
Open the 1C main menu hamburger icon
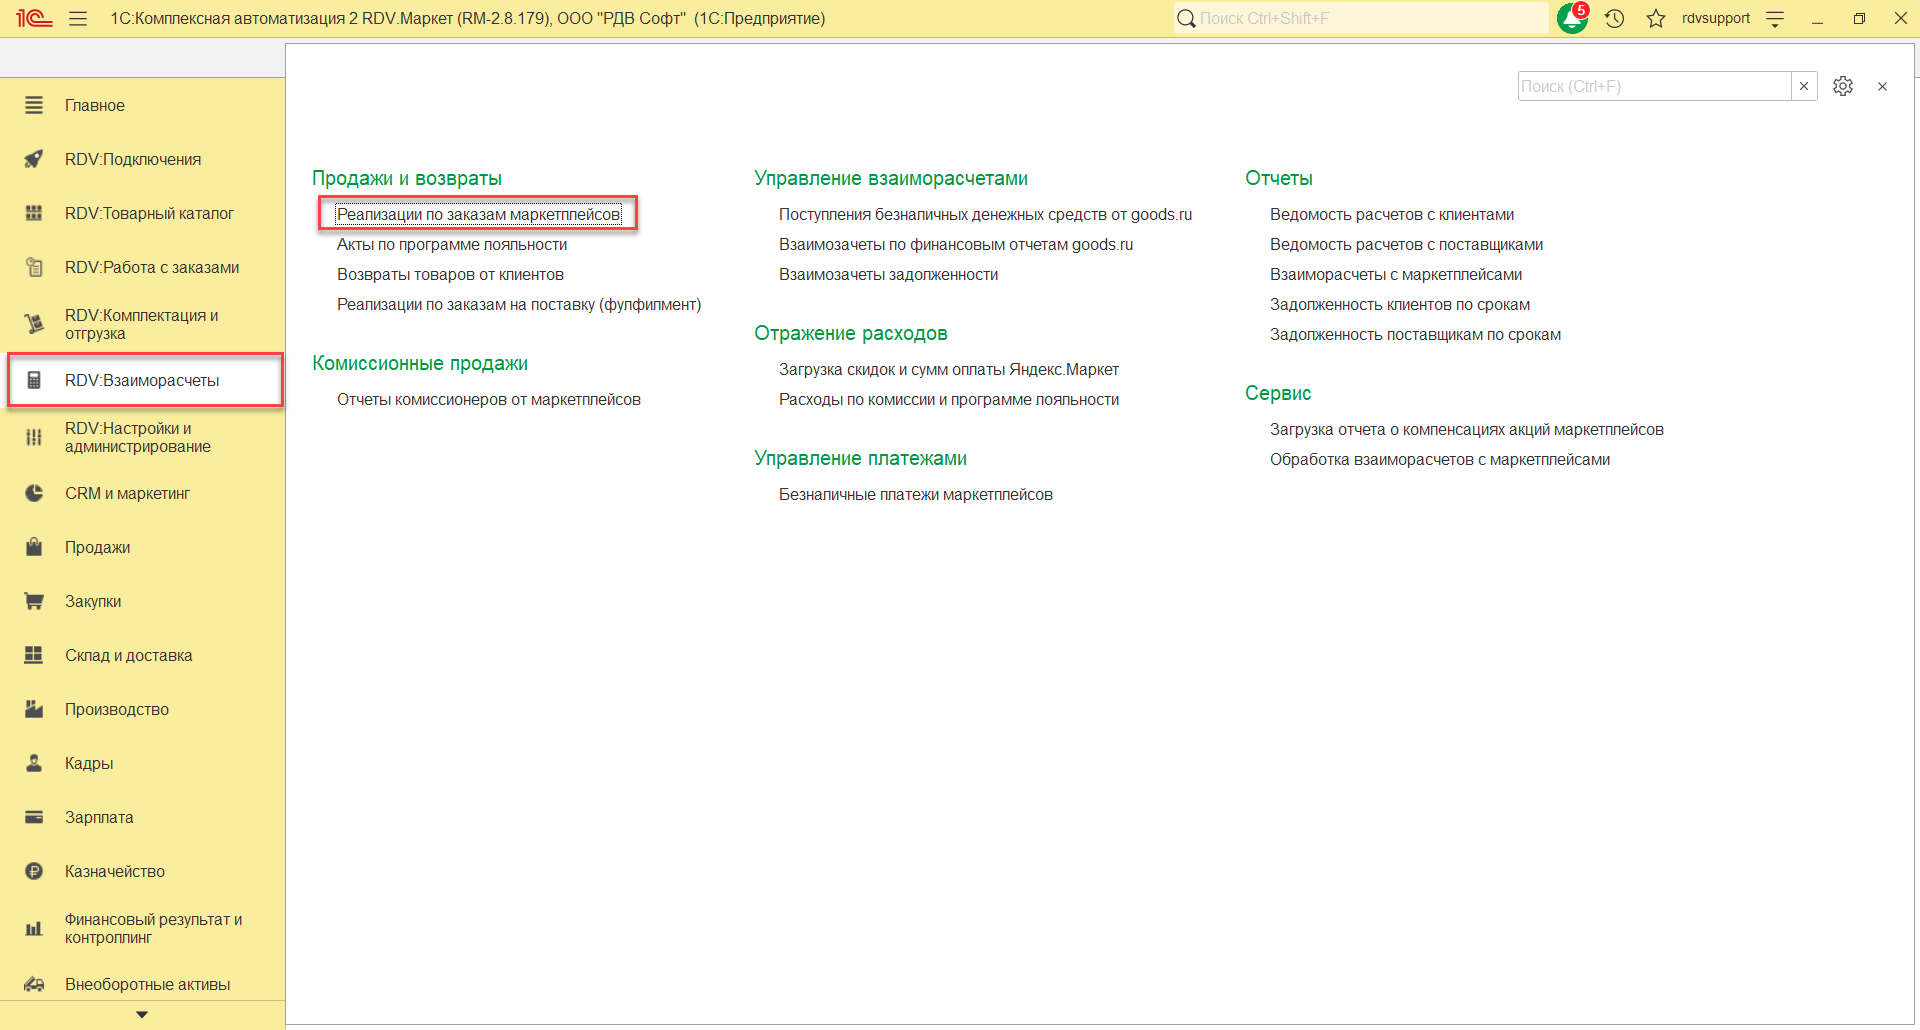[78, 19]
